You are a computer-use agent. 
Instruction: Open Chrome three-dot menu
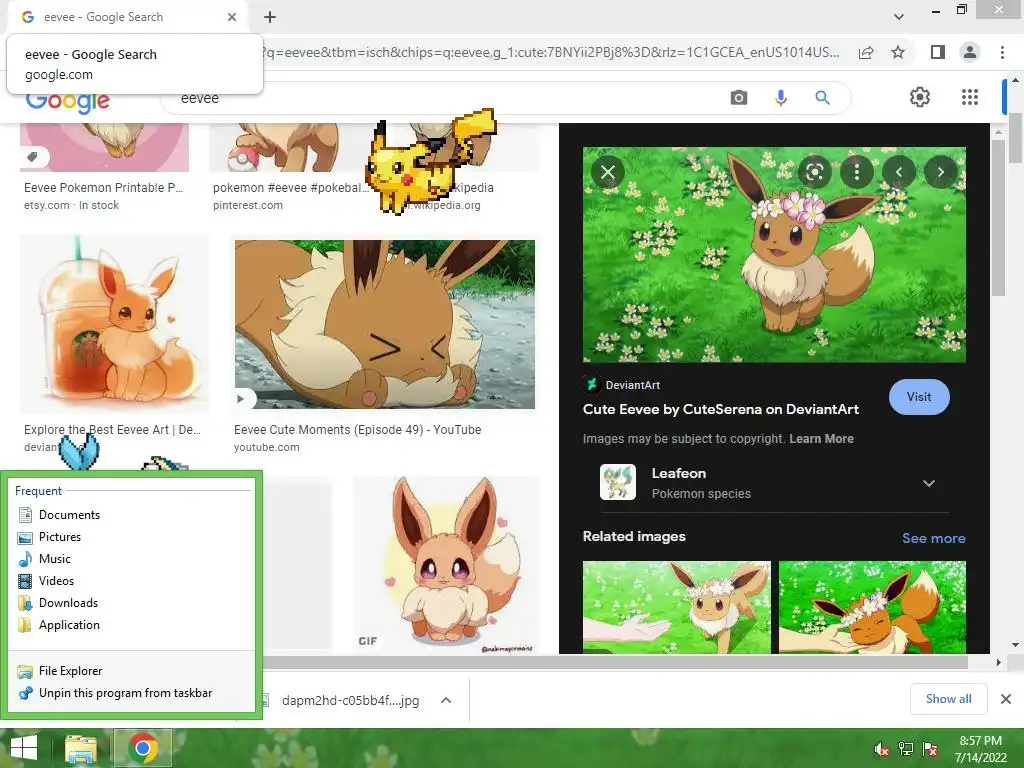pos(1002,52)
